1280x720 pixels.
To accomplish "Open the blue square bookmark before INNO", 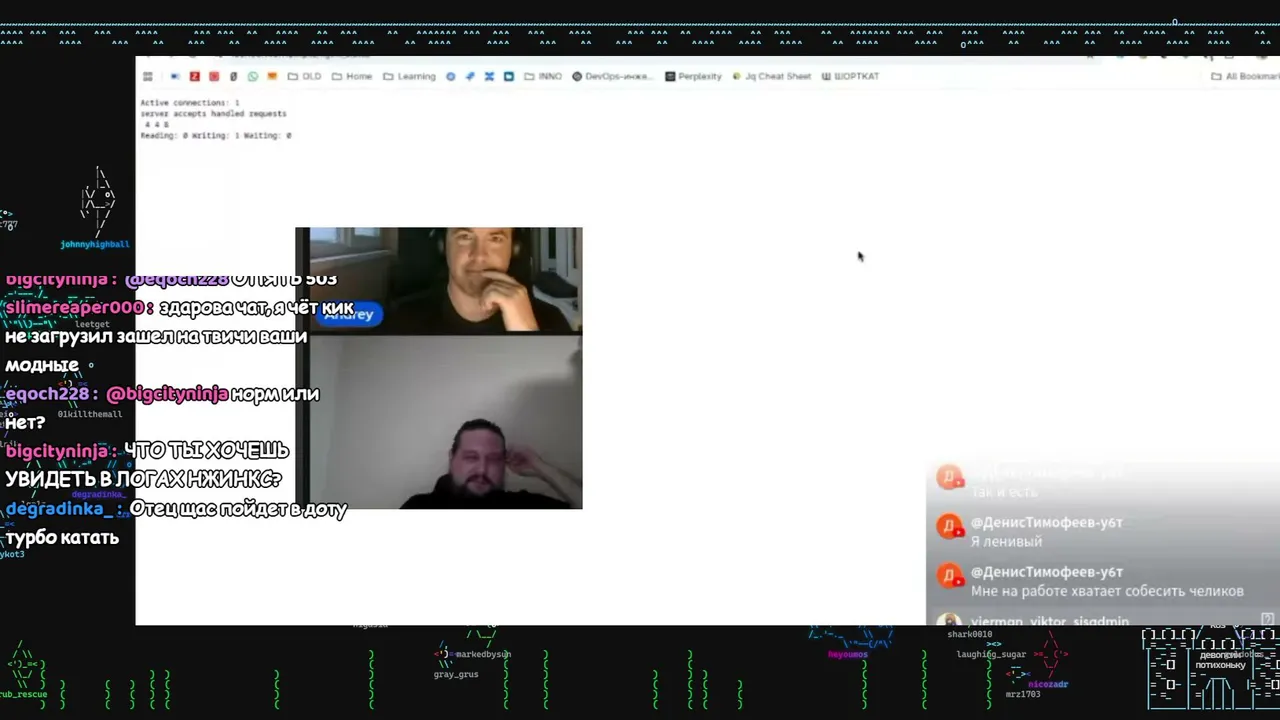I will tap(508, 77).
